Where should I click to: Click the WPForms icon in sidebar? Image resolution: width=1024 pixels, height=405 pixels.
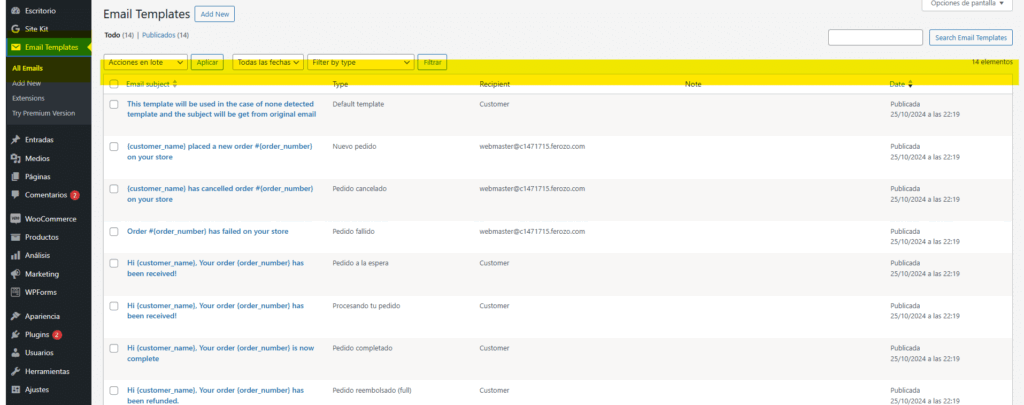click(16, 292)
